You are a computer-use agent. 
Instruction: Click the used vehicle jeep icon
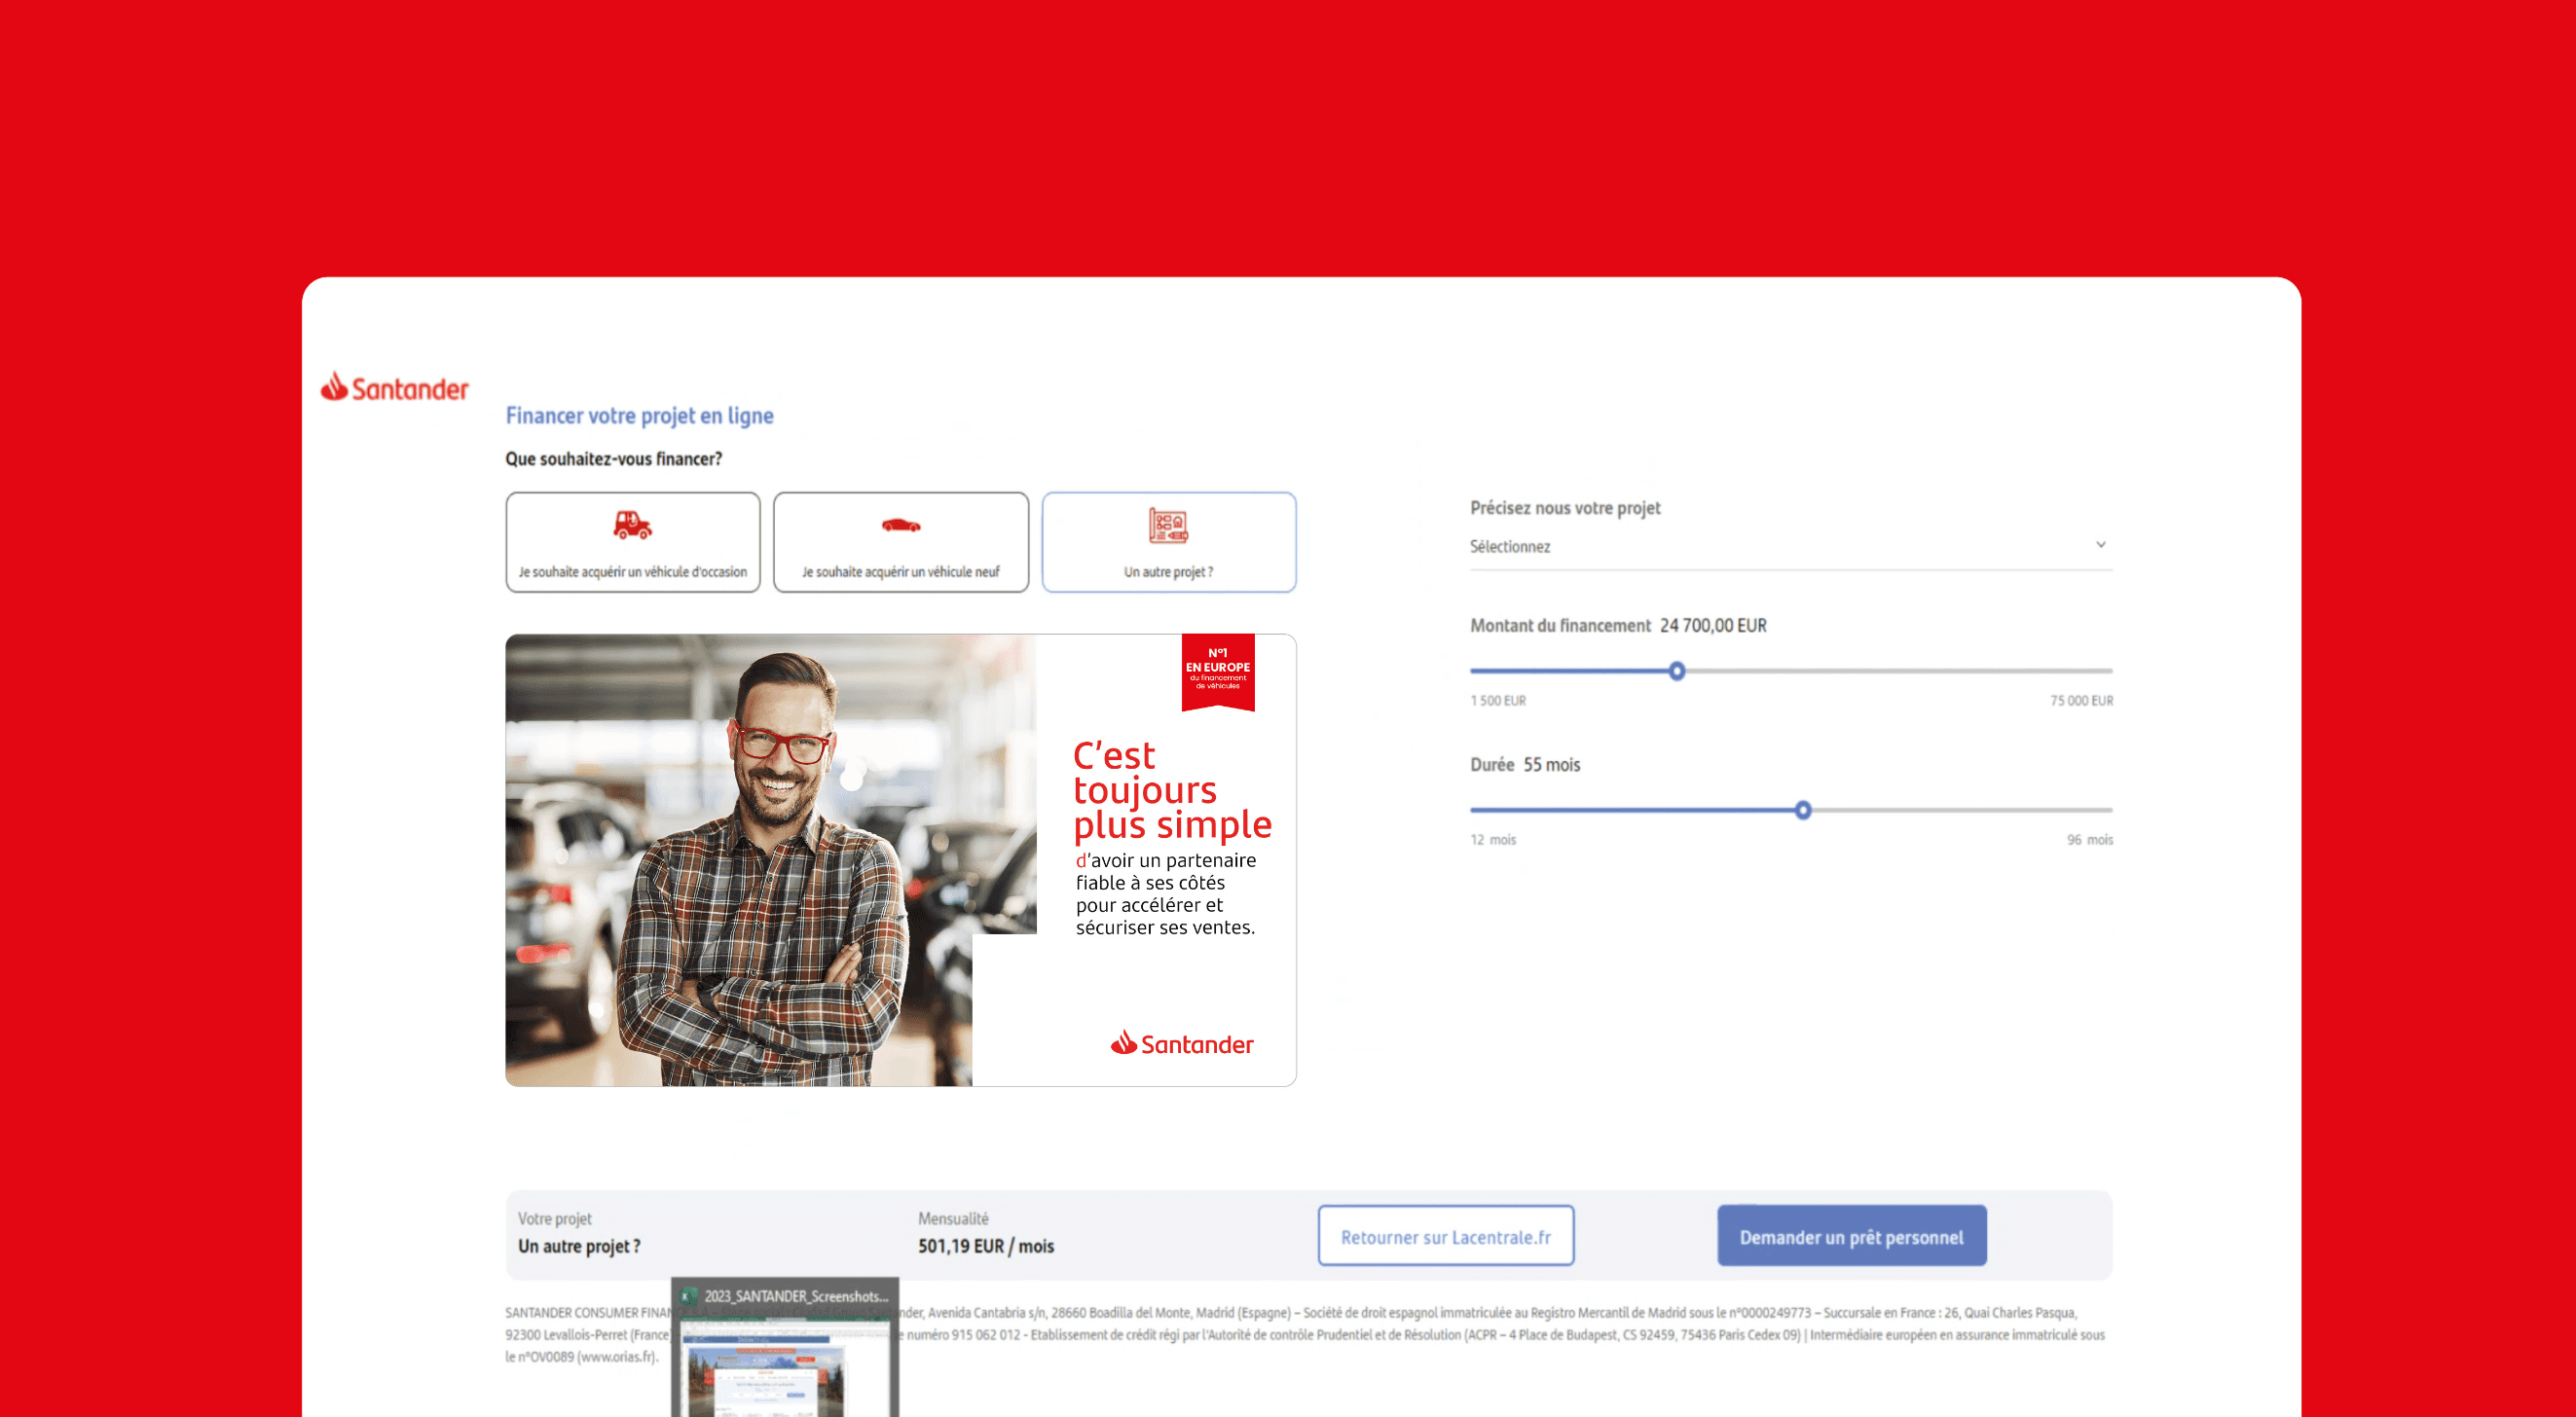(632, 524)
